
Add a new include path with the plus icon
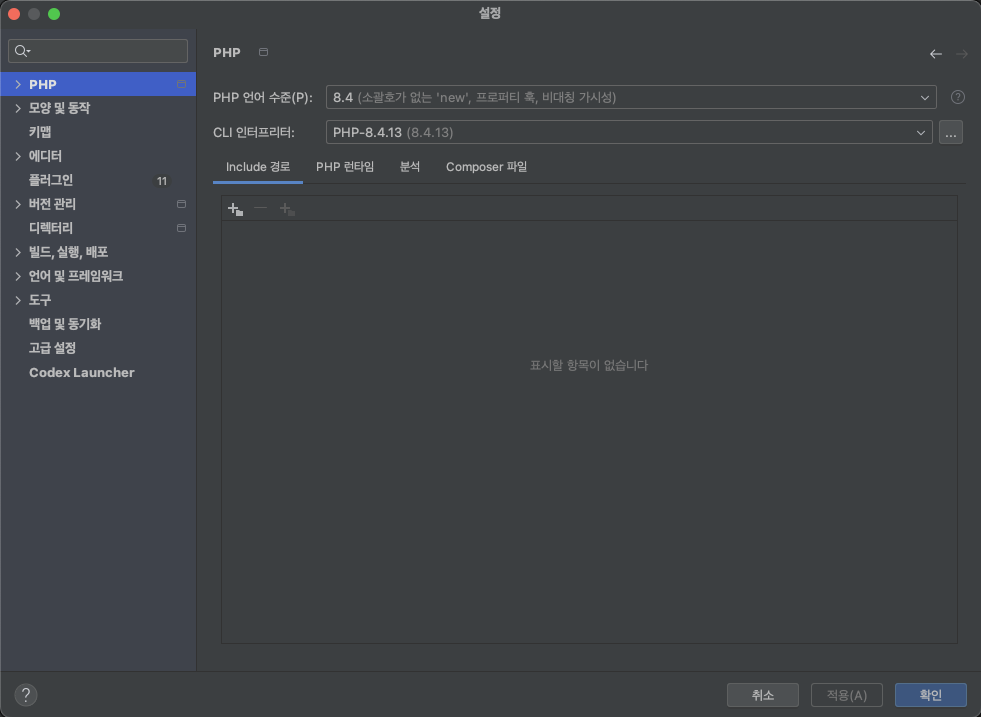coord(234,208)
